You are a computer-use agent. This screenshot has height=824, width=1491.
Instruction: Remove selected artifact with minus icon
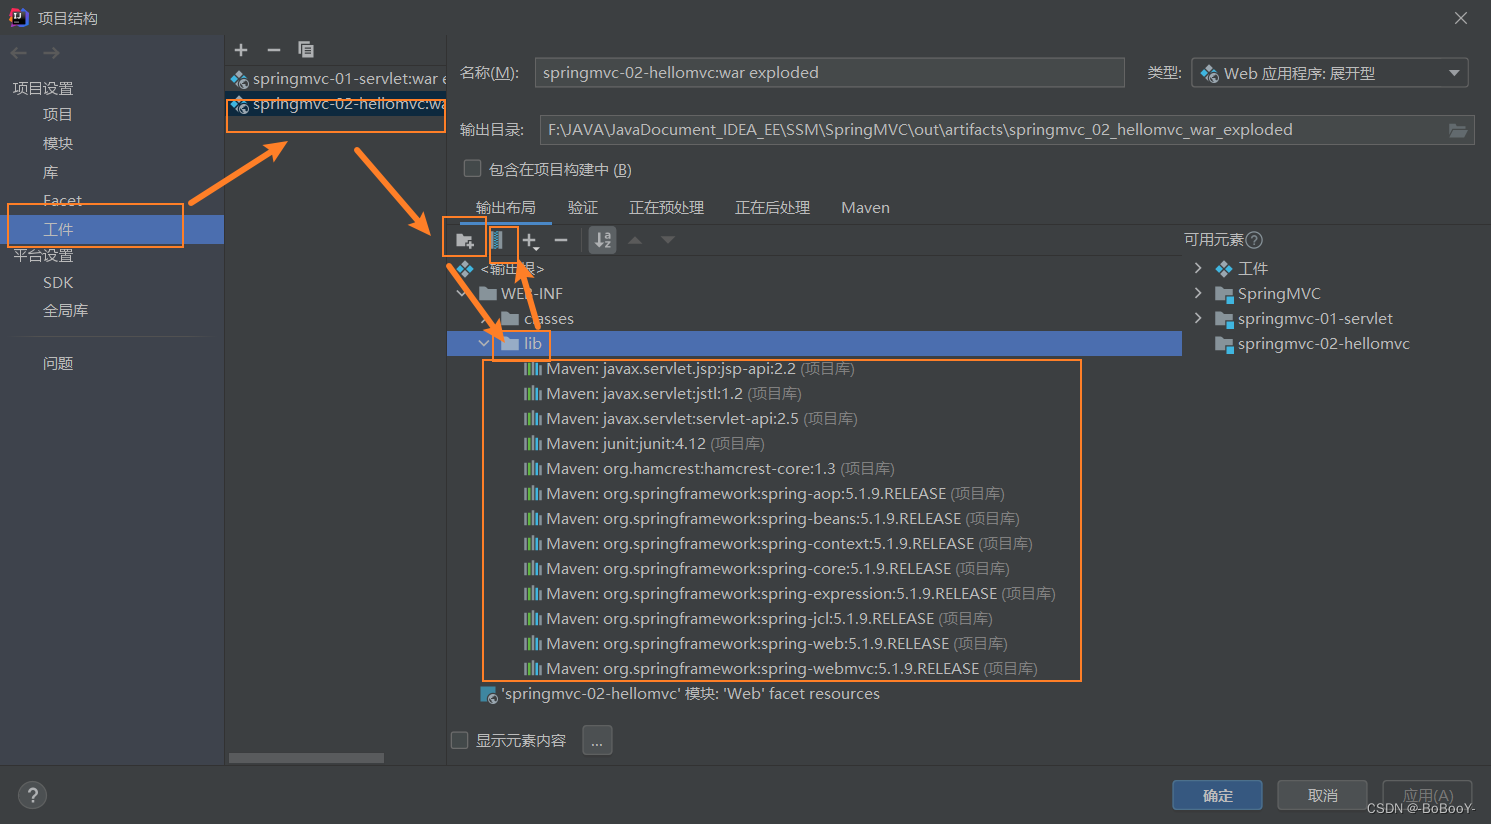tap(274, 50)
